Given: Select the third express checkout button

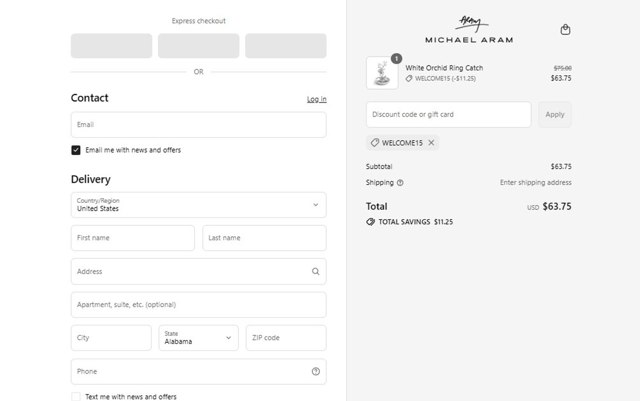Looking at the screenshot, I should 286,46.
